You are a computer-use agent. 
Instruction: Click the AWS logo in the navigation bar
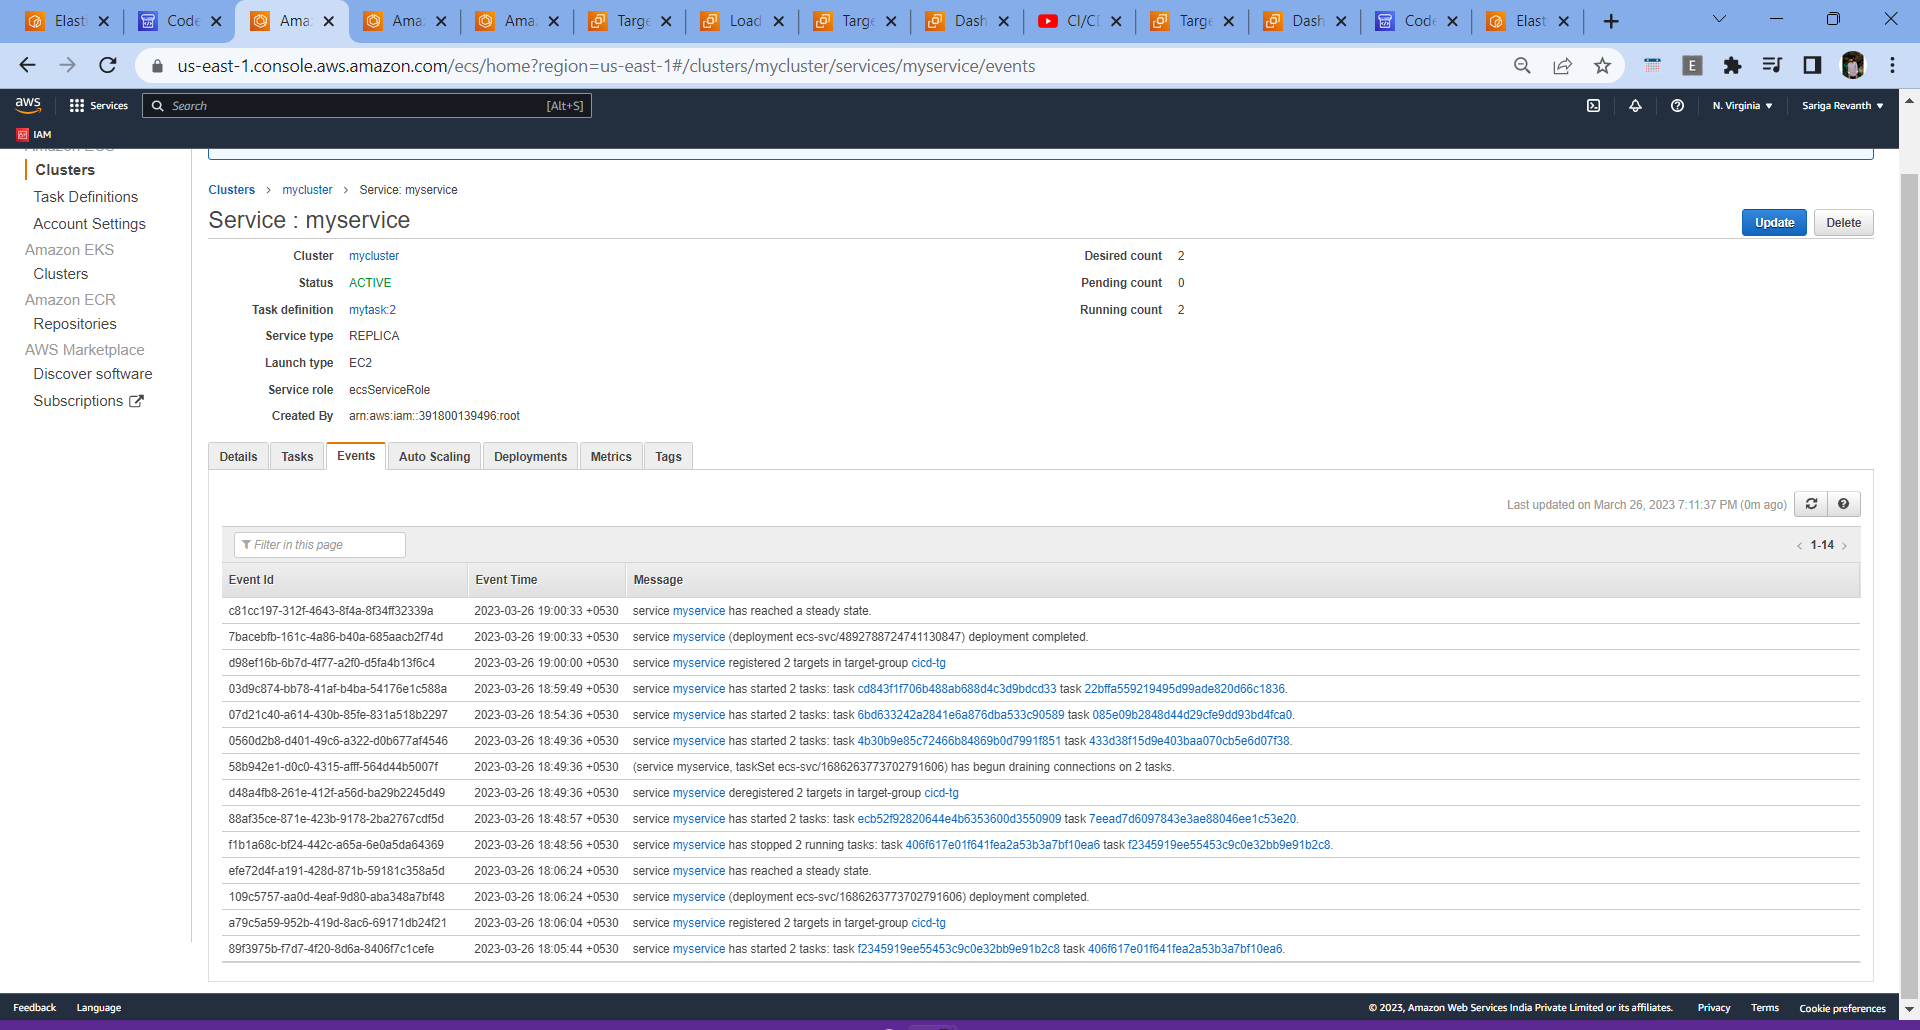[x=28, y=104]
